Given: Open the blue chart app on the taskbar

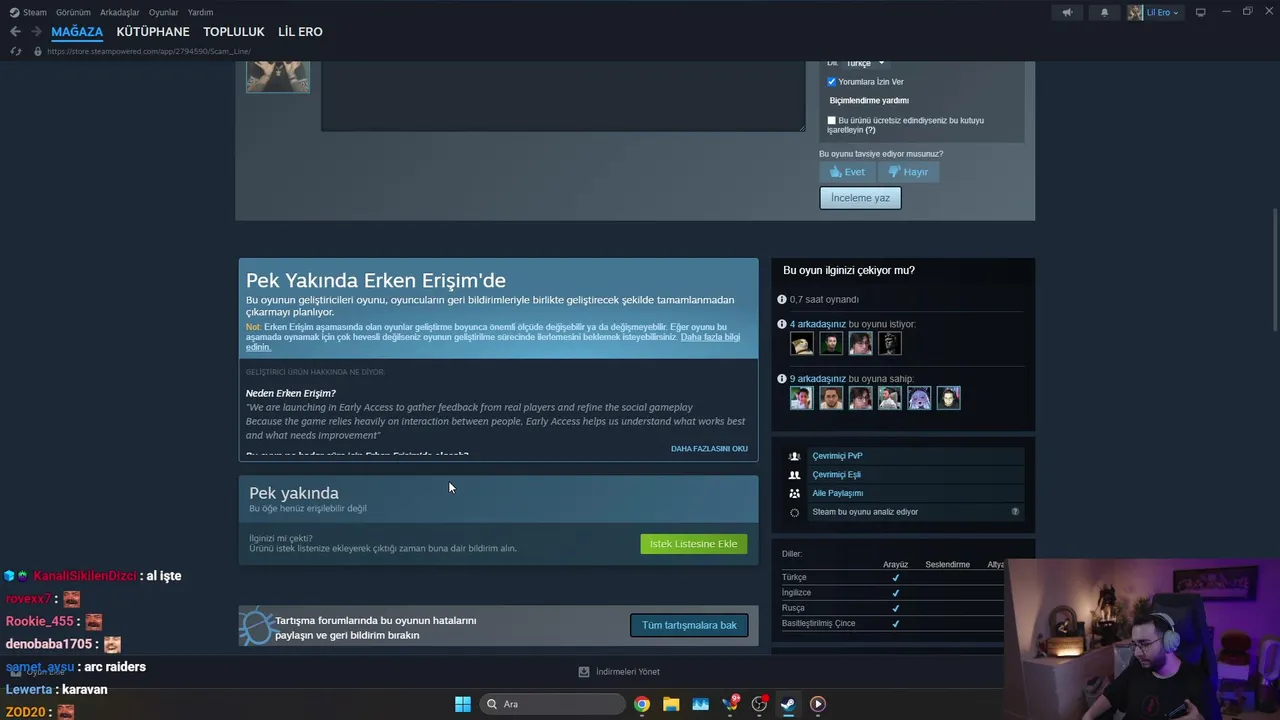Looking at the screenshot, I should coord(701,704).
